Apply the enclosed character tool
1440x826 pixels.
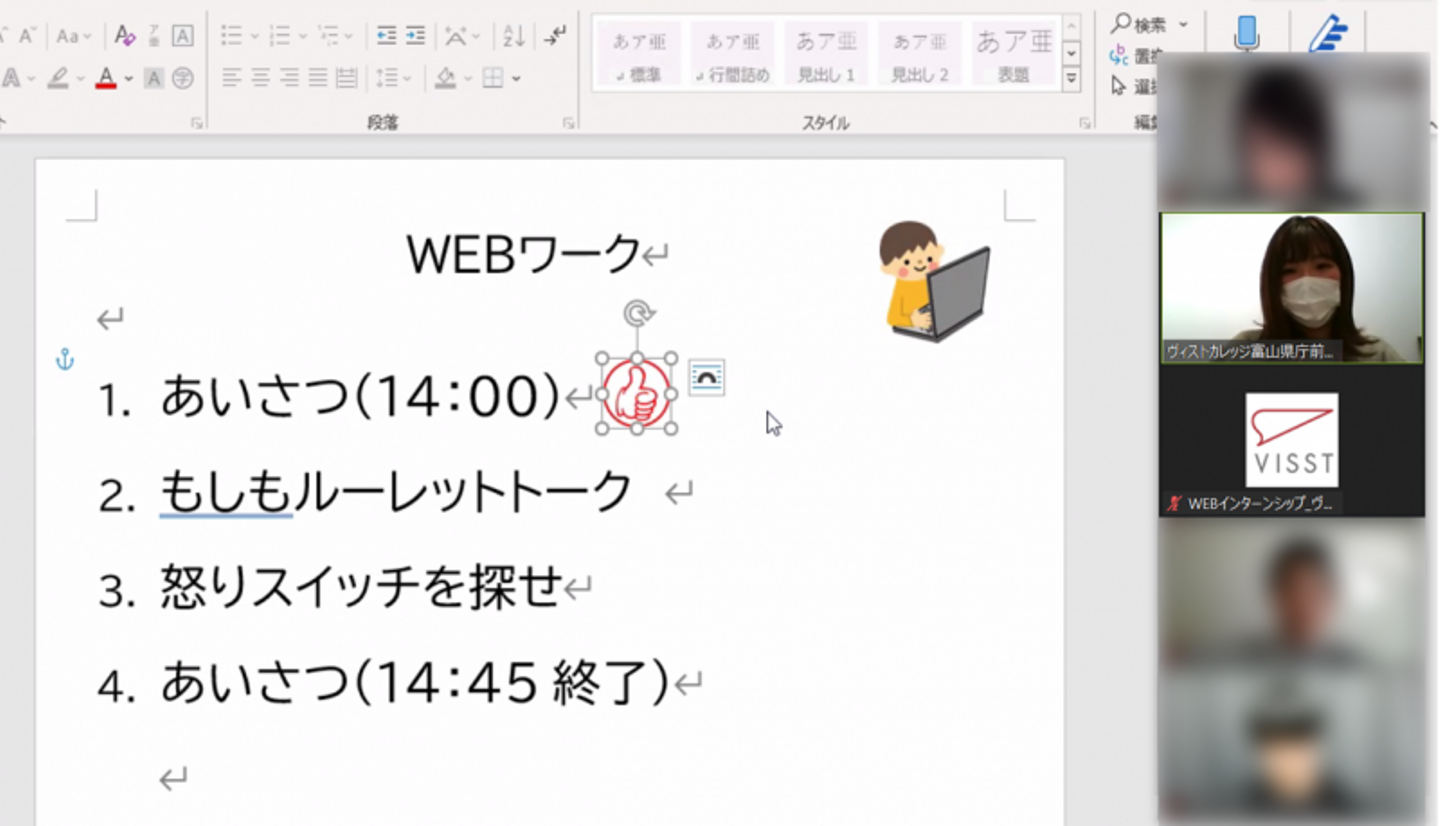tap(182, 78)
